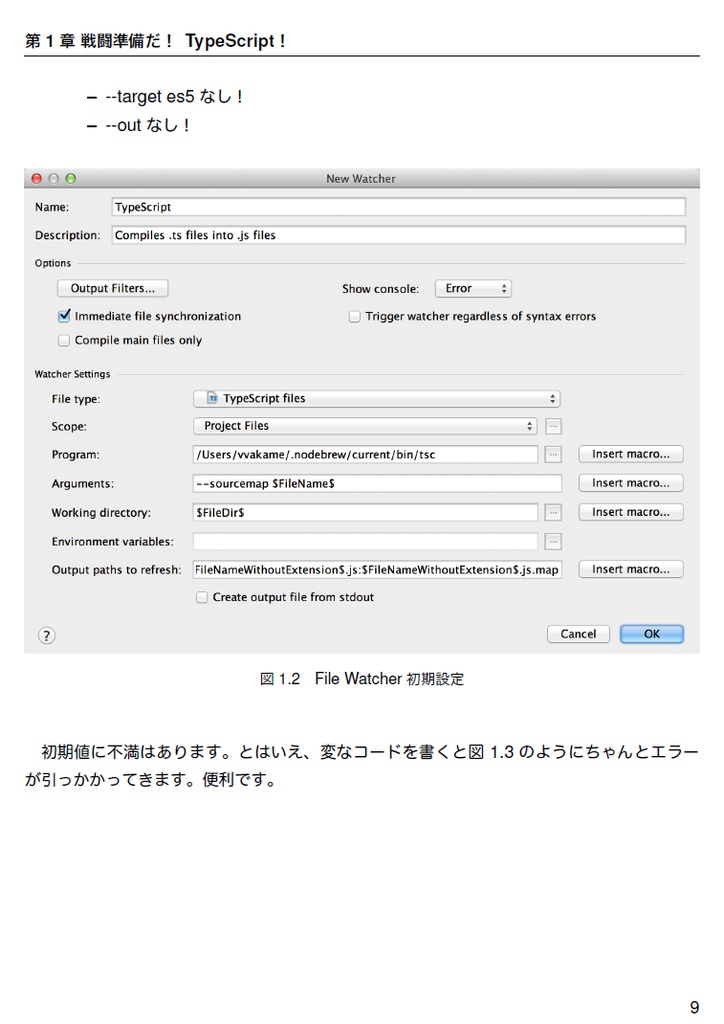Image resolution: width=724 pixels, height=1024 pixels.
Task: Close the New Watcher window with red button
Action: pos(37,178)
